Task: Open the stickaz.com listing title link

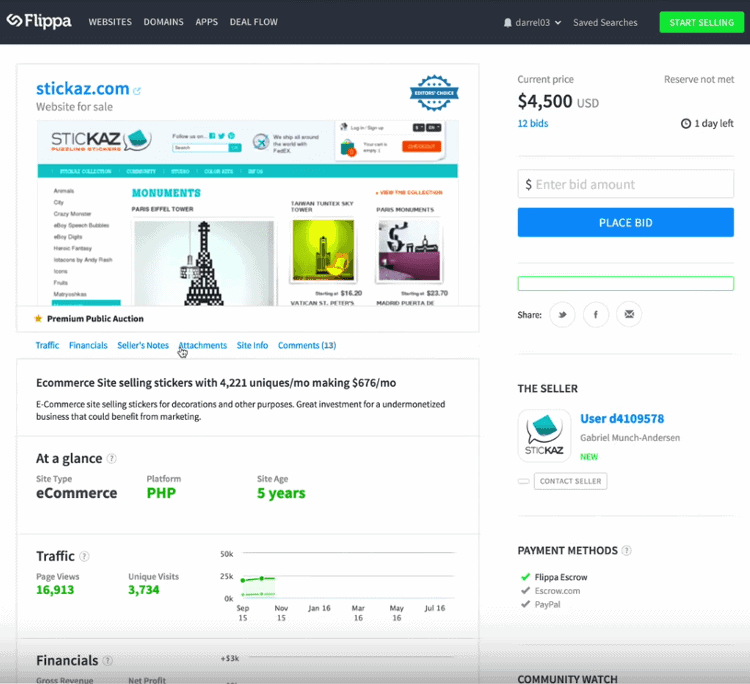Action: coord(83,88)
